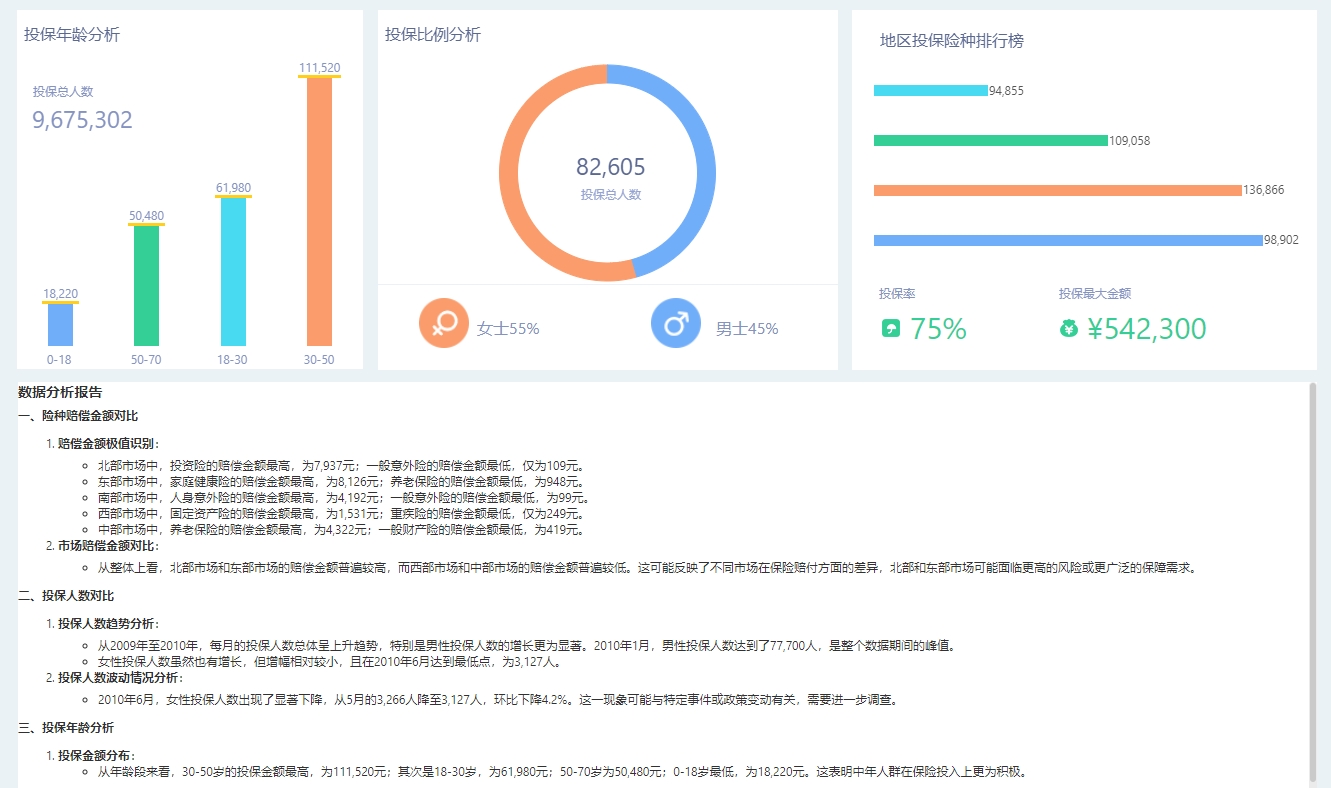Click the 赔偿金额极值识别 subheading
Image resolution: width=1331 pixels, height=788 pixels.
point(106,444)
